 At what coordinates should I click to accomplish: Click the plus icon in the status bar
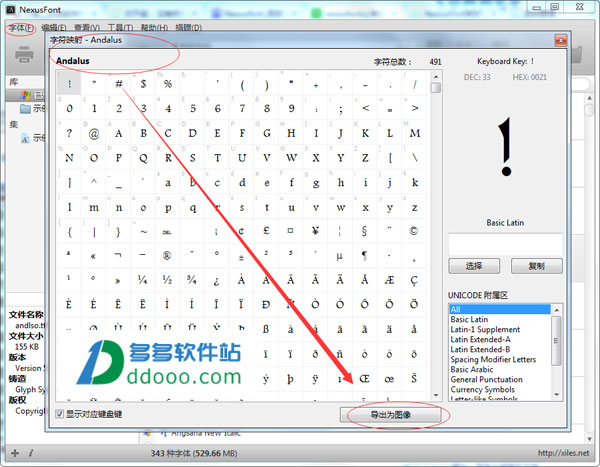point(15,453)
